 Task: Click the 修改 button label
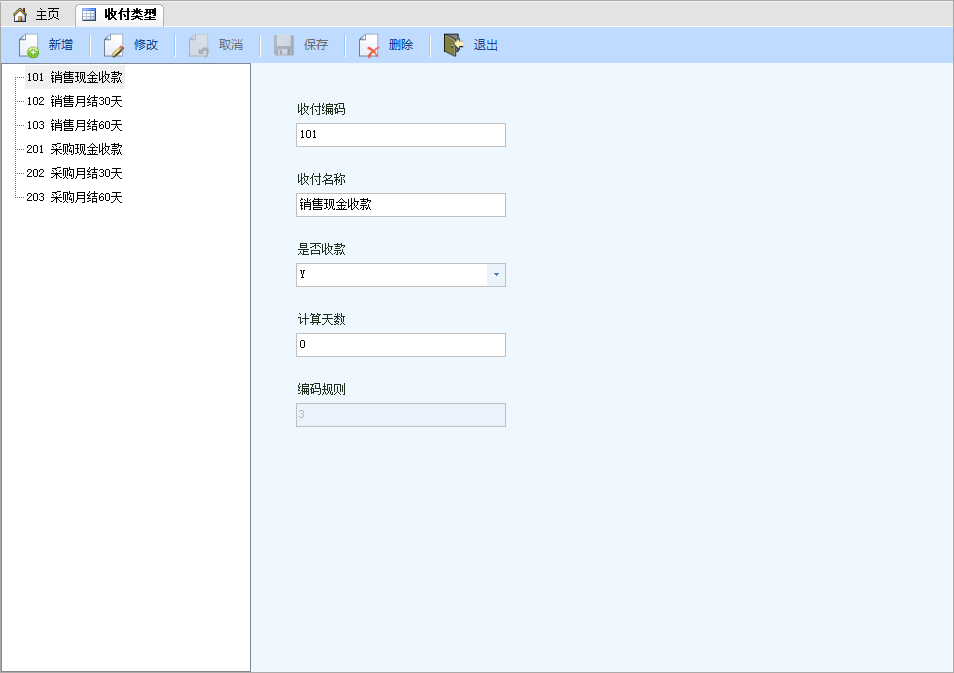point(146,45)
